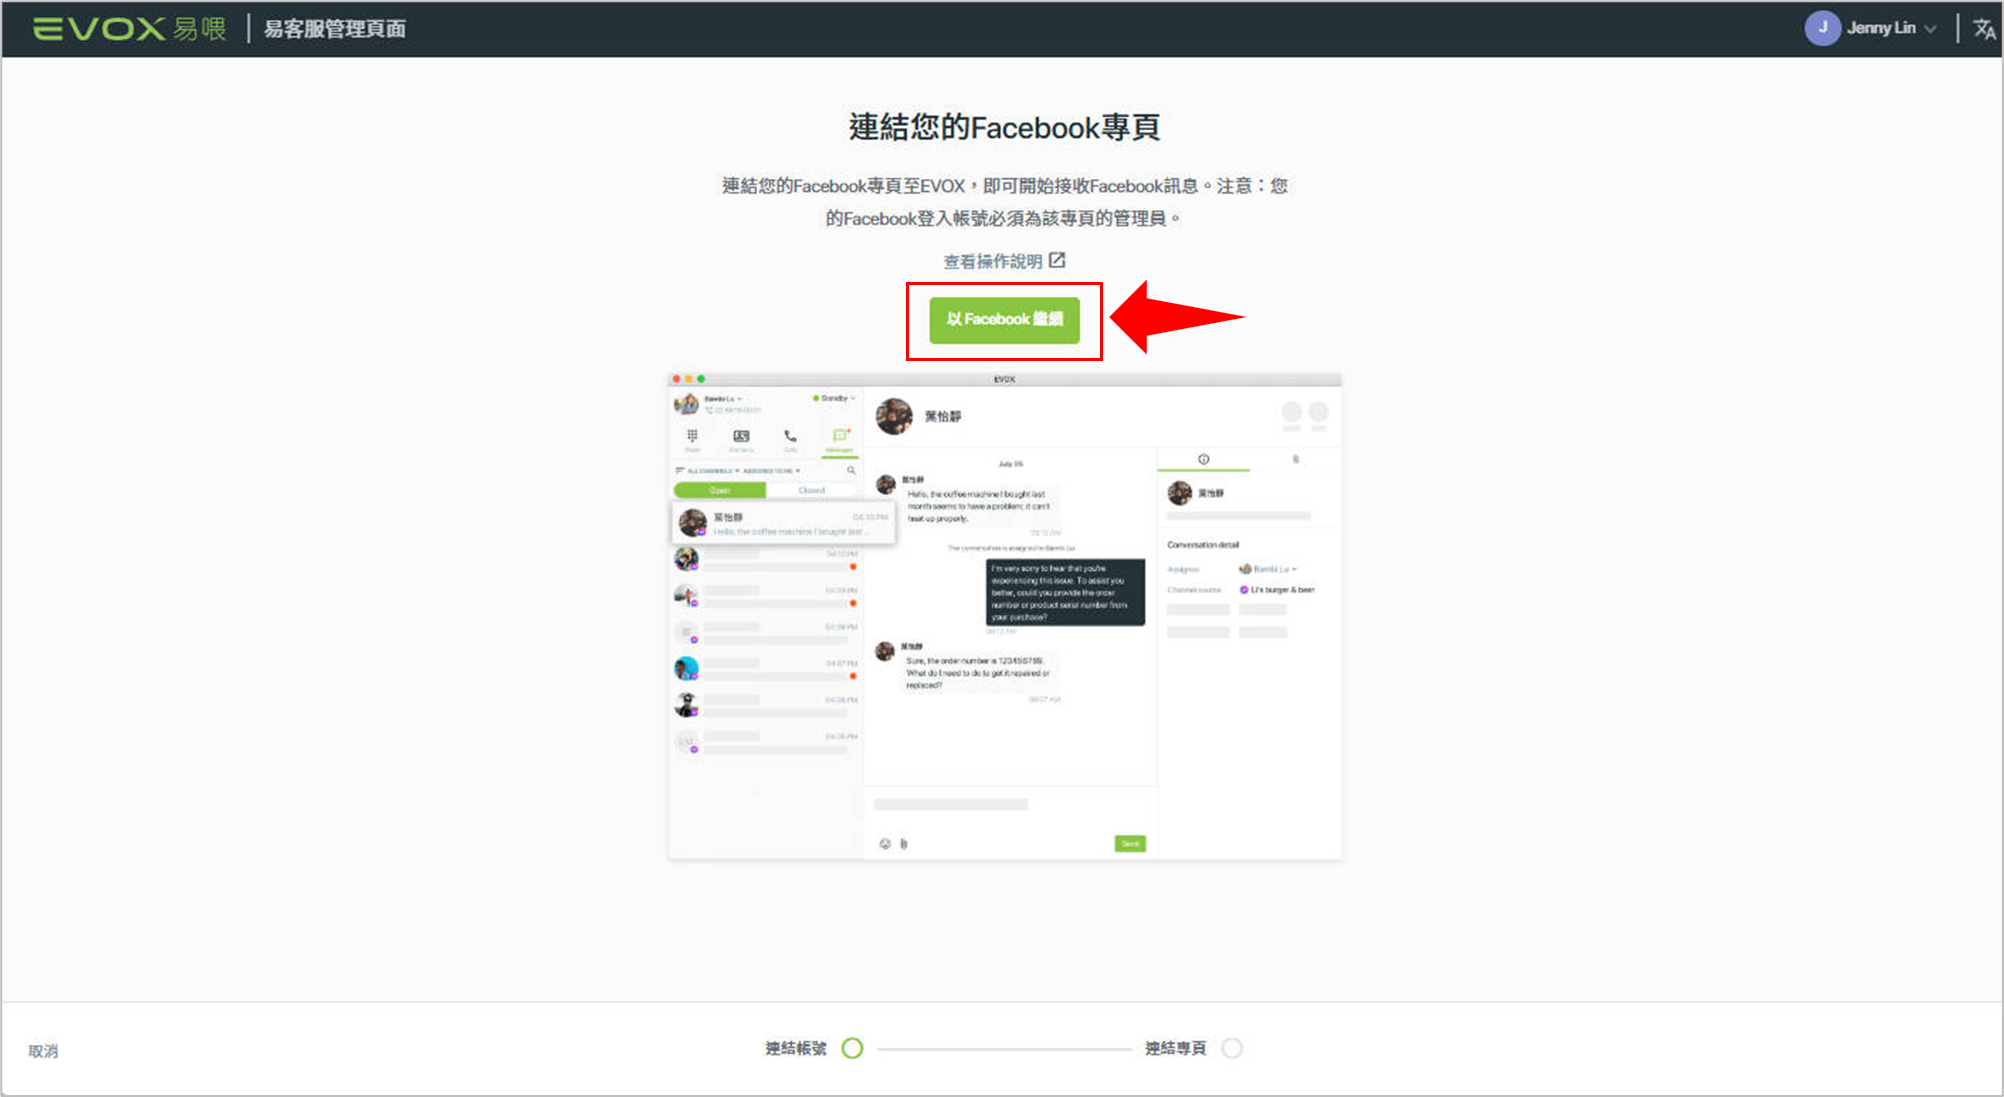Click the progress line between the steps
Viewport: 2004px width, 1097px height.
(1003, 1049)
